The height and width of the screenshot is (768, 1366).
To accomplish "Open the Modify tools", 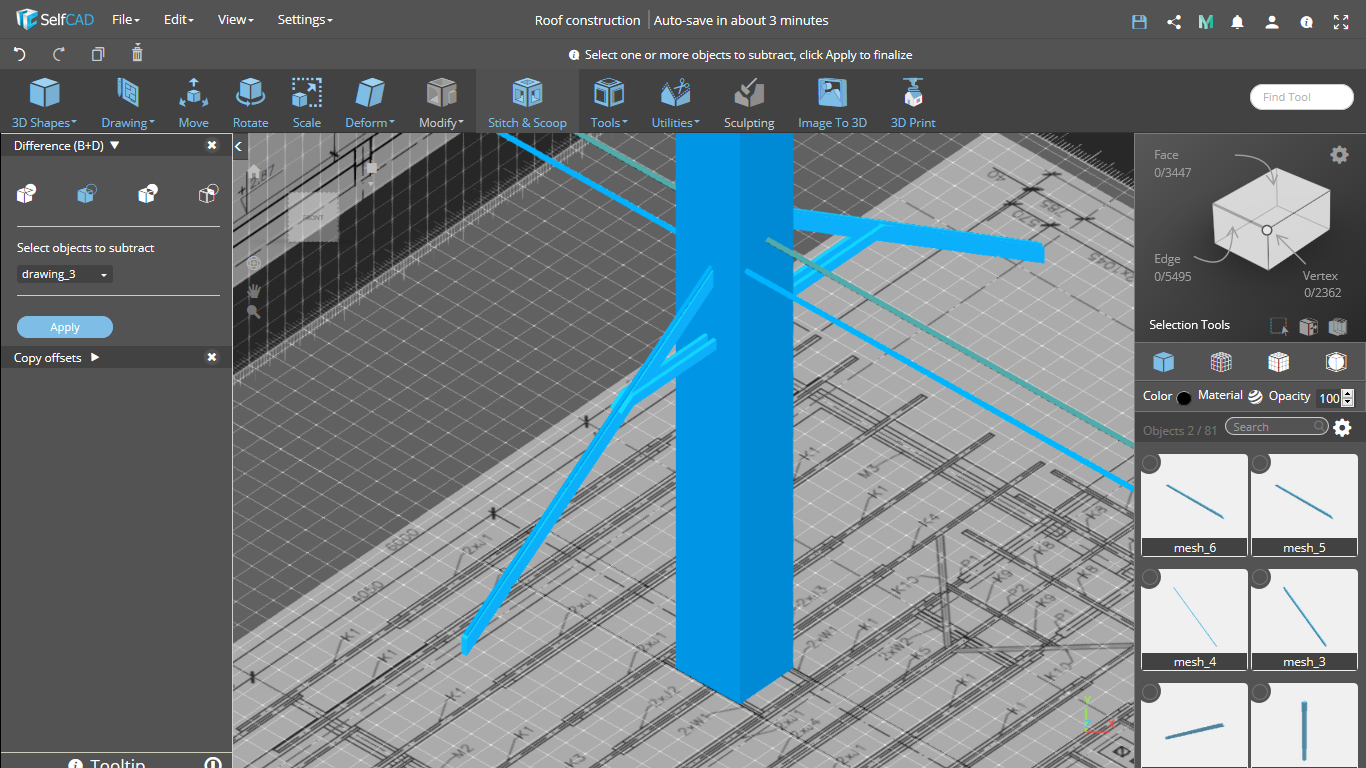I will pyautogui.click(x=441, y=103).
